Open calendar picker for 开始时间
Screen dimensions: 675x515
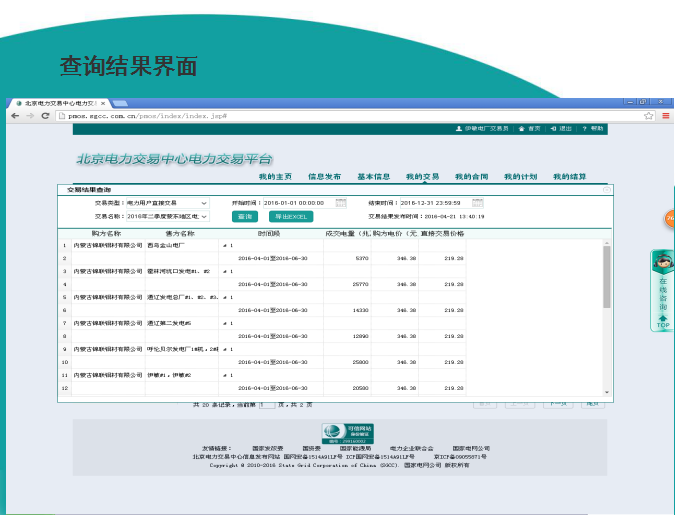[341, 203]
